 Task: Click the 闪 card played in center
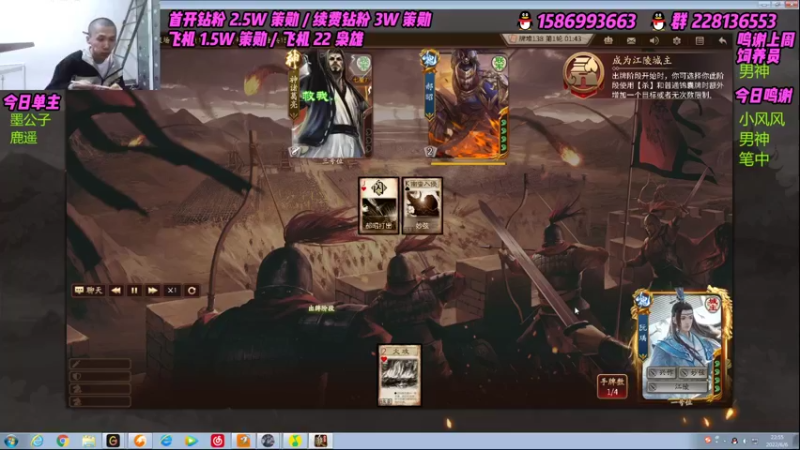coord(379,206)
